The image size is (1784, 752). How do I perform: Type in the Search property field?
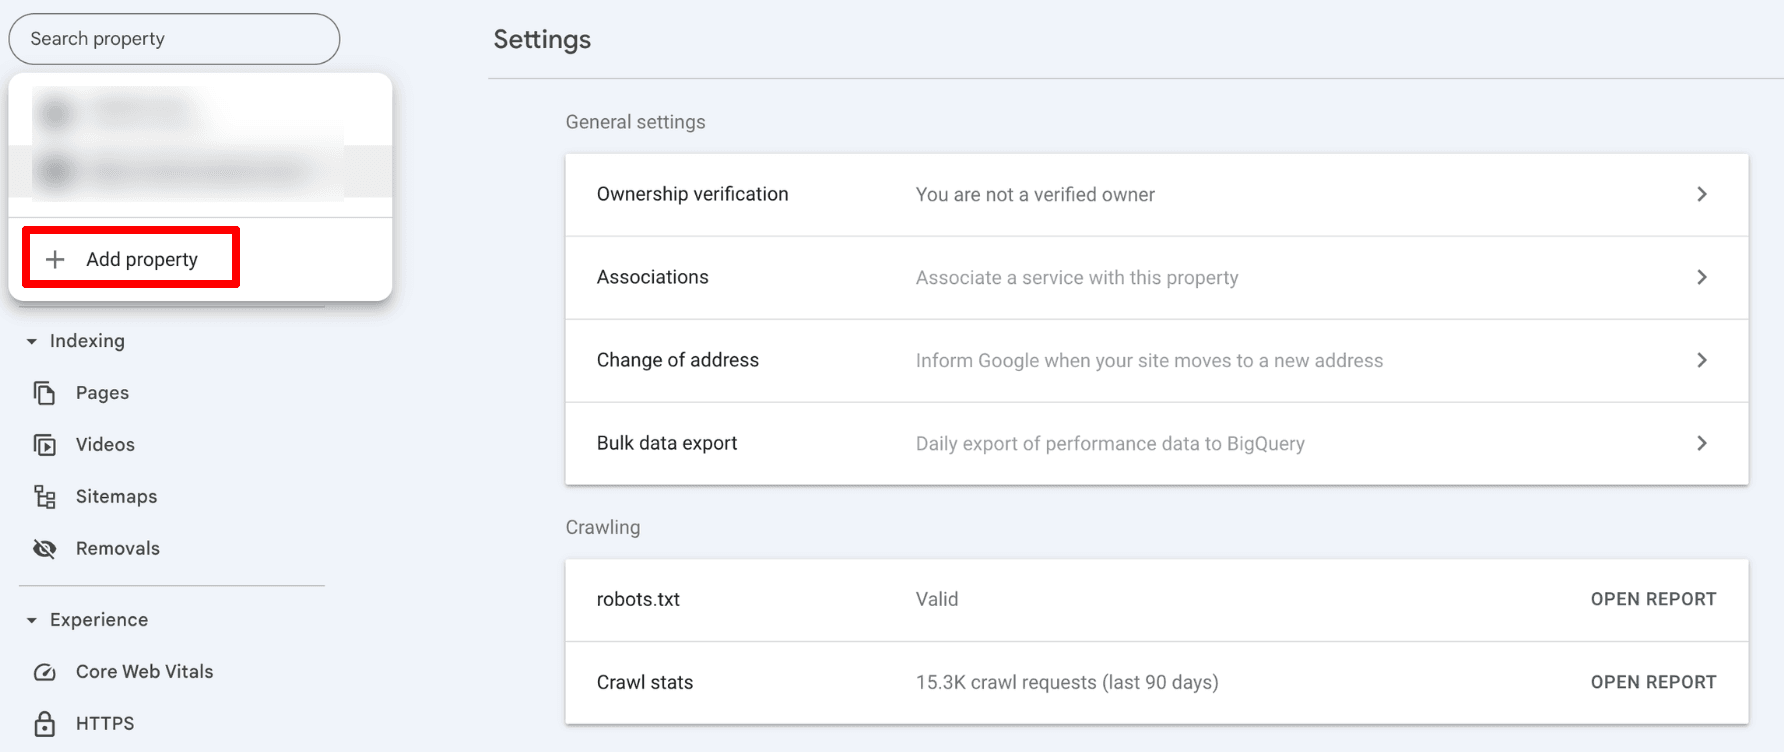point(174,39)
